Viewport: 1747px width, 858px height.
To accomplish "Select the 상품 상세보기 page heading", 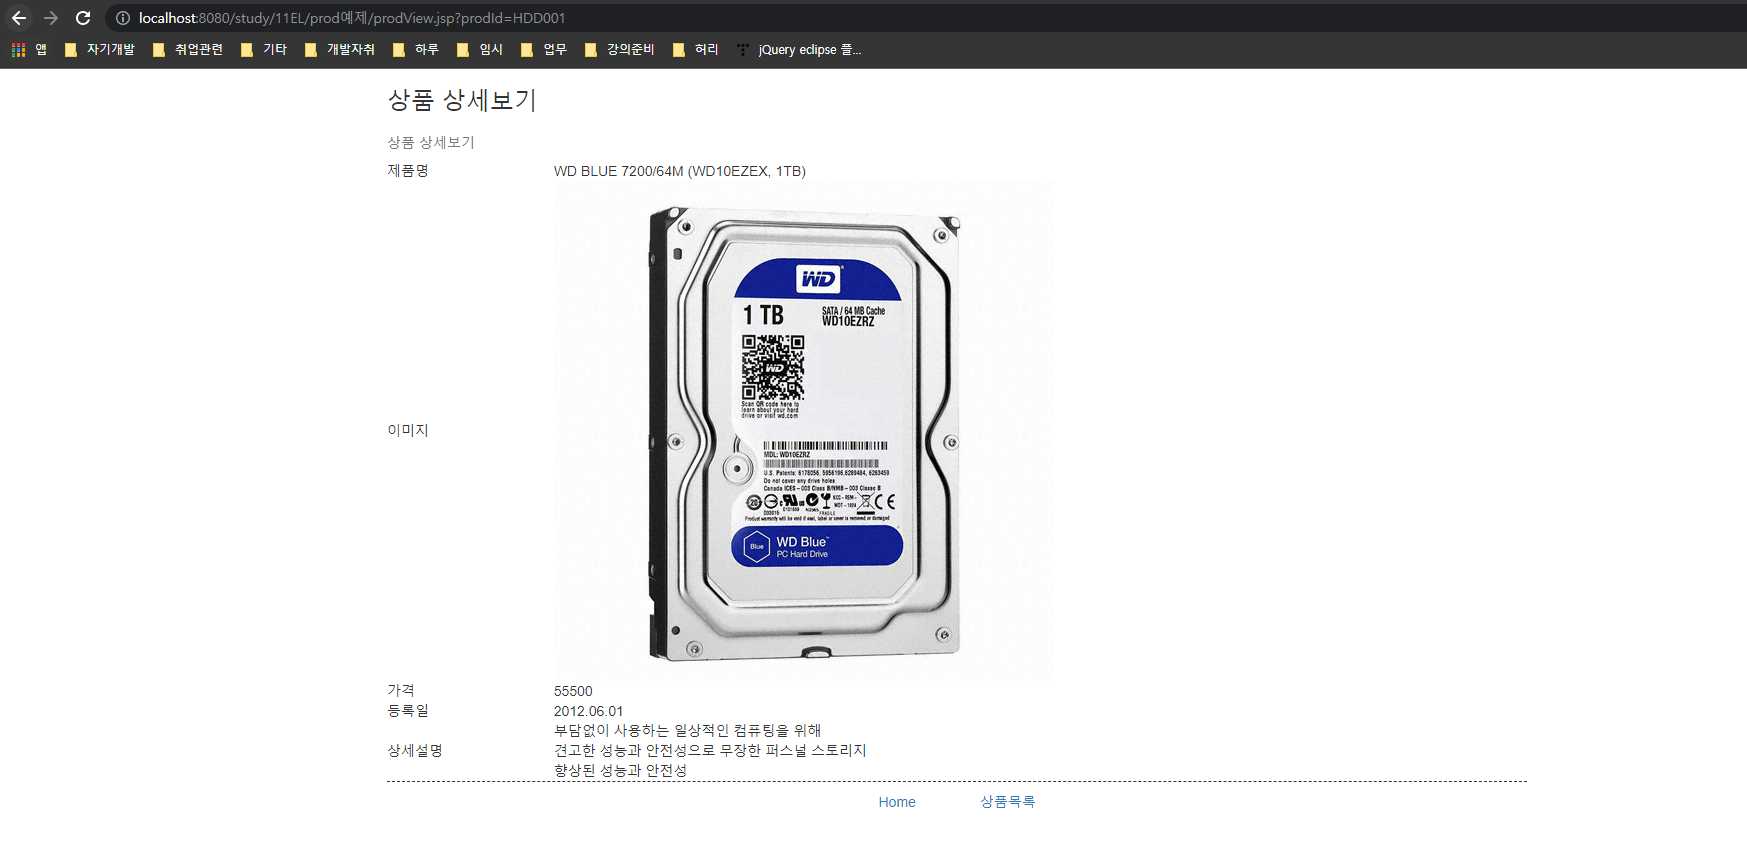I will (462, 100).
